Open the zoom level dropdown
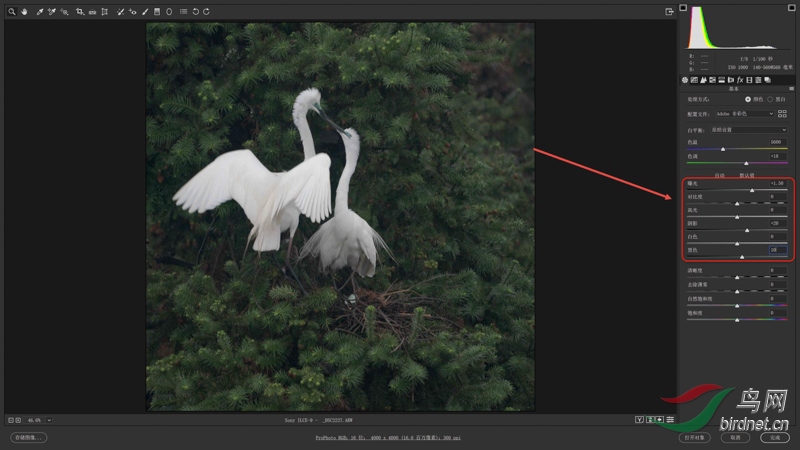This screenshot has width=800, height=450. 49,420
